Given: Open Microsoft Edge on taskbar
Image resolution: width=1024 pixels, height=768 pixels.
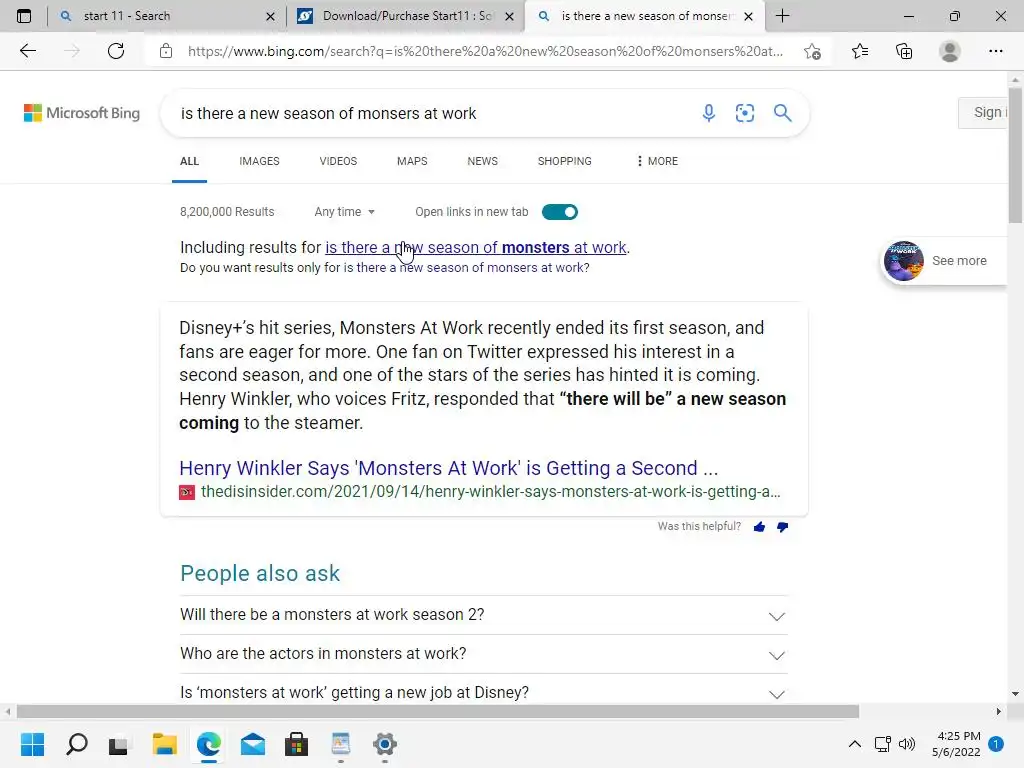Looking at the screenshot, I should tap(208, 744).
